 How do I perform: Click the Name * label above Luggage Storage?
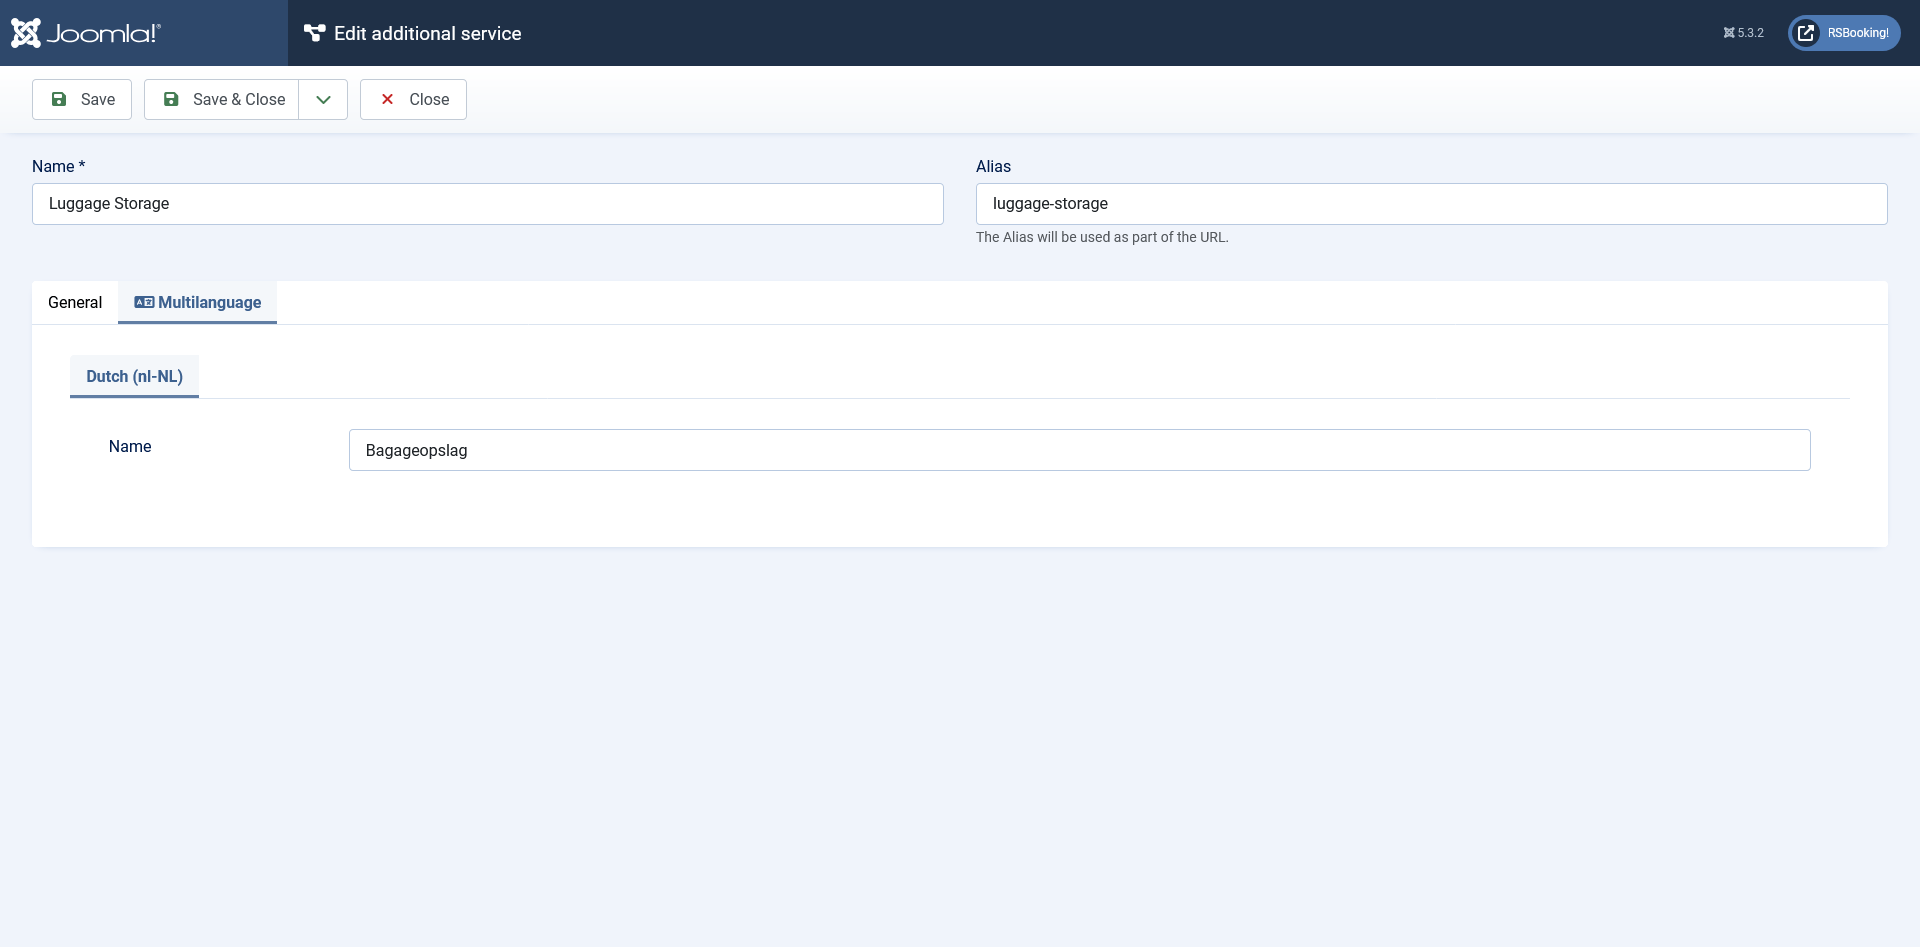[59, 166]
